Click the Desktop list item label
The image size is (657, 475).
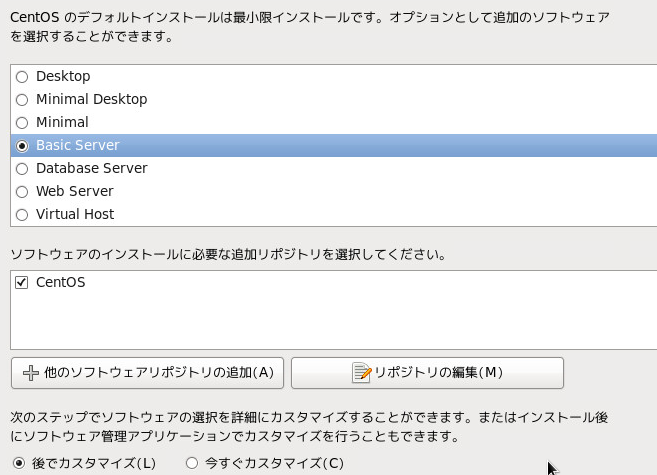coord(63,76)
